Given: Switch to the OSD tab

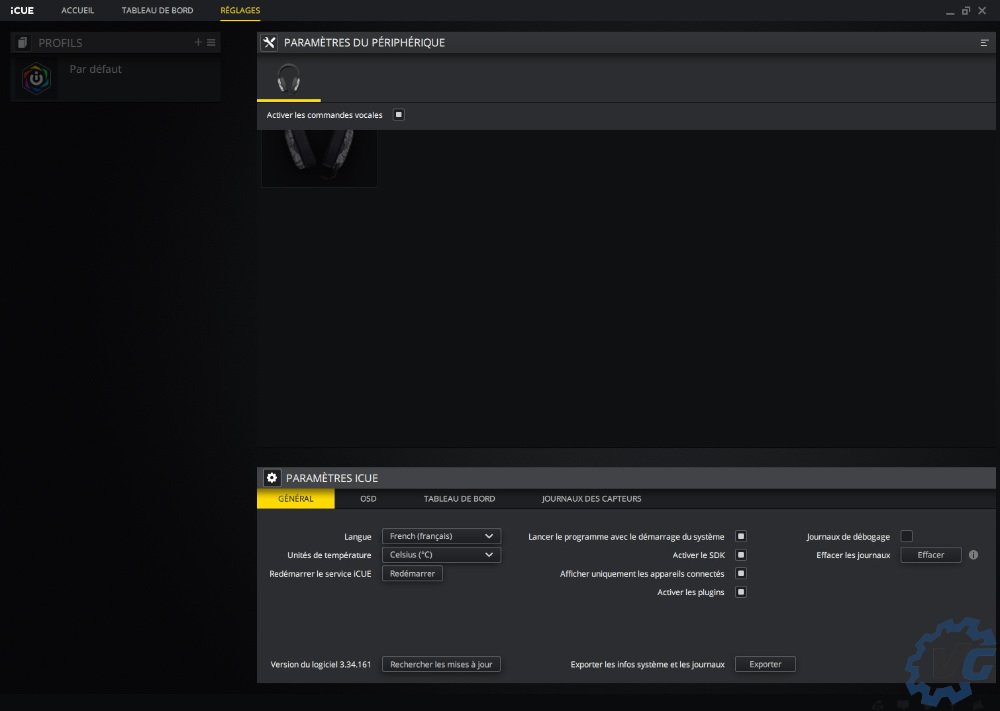Looking at the screenshot, I should [x=368, y=499].
